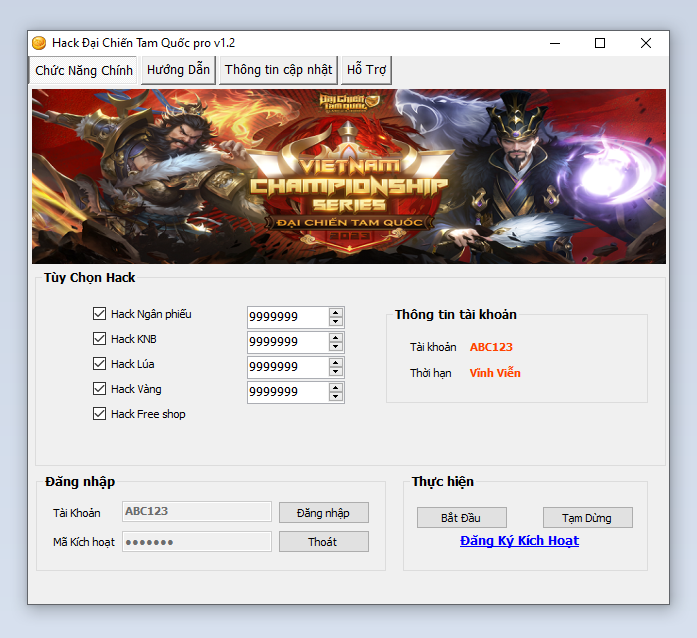Click the Tạm Dừng button
Screen dimensions: 697x638
(587, 517)
